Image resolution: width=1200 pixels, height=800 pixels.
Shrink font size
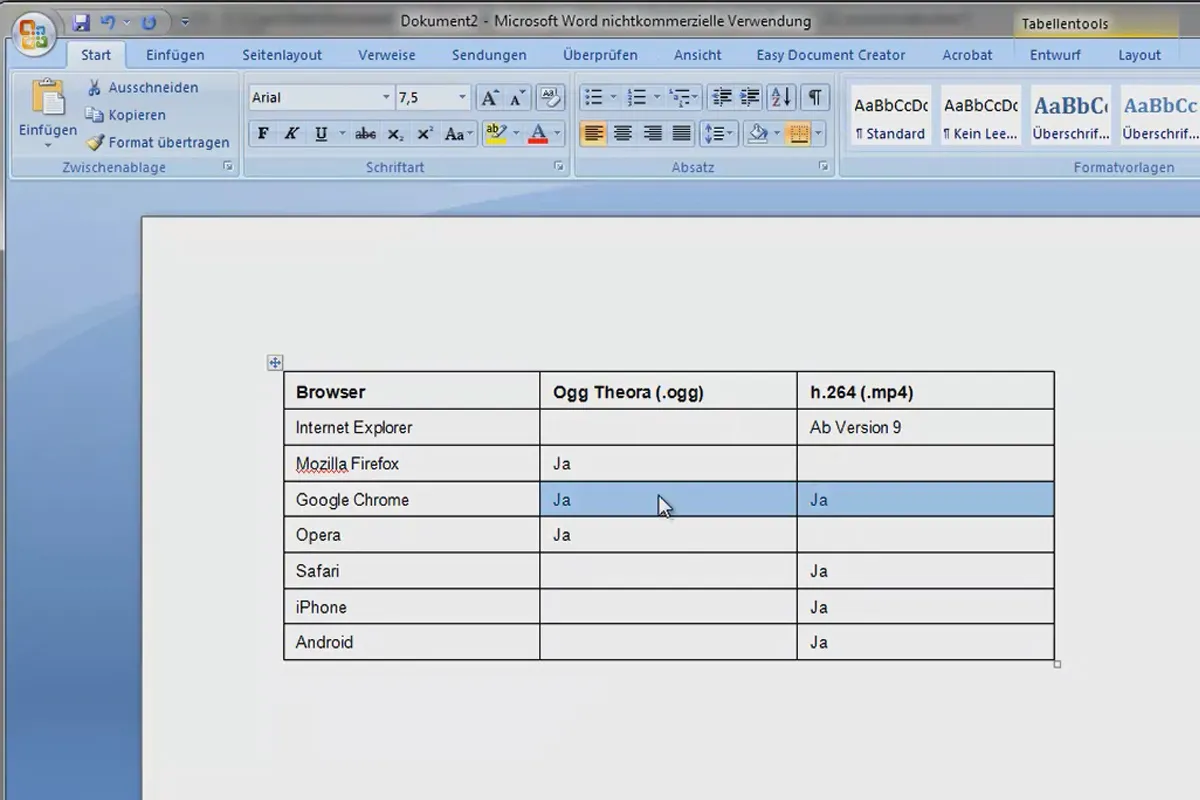point(517,98)
